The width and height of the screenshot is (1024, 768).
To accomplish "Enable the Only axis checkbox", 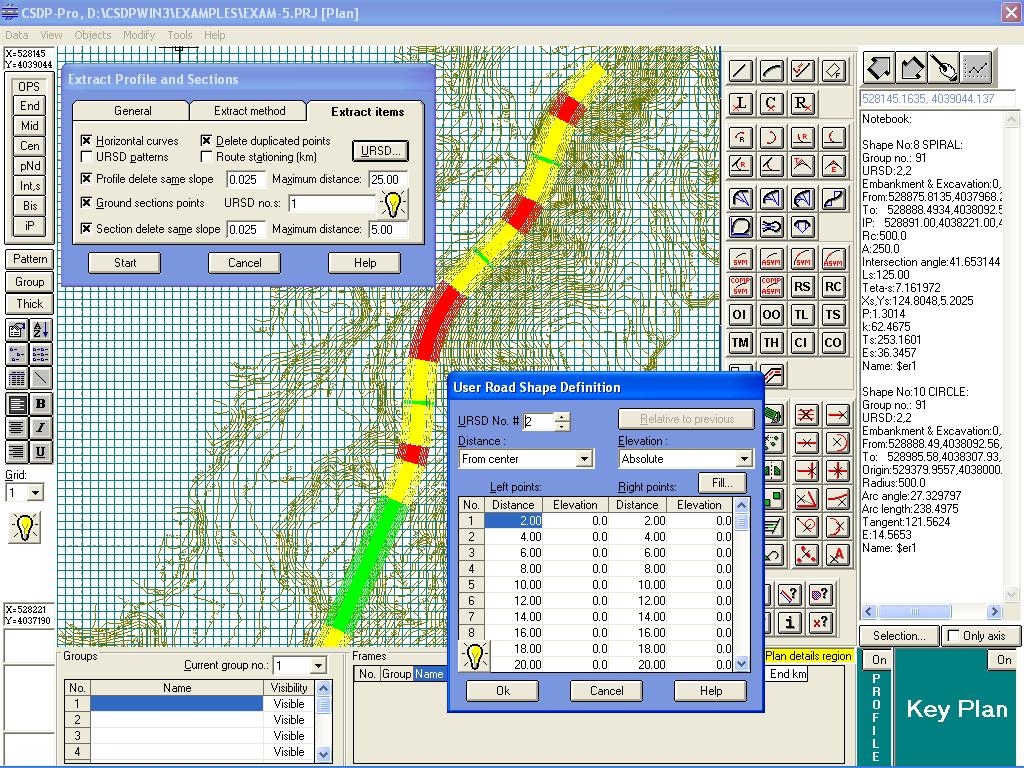I will point(953,635).
